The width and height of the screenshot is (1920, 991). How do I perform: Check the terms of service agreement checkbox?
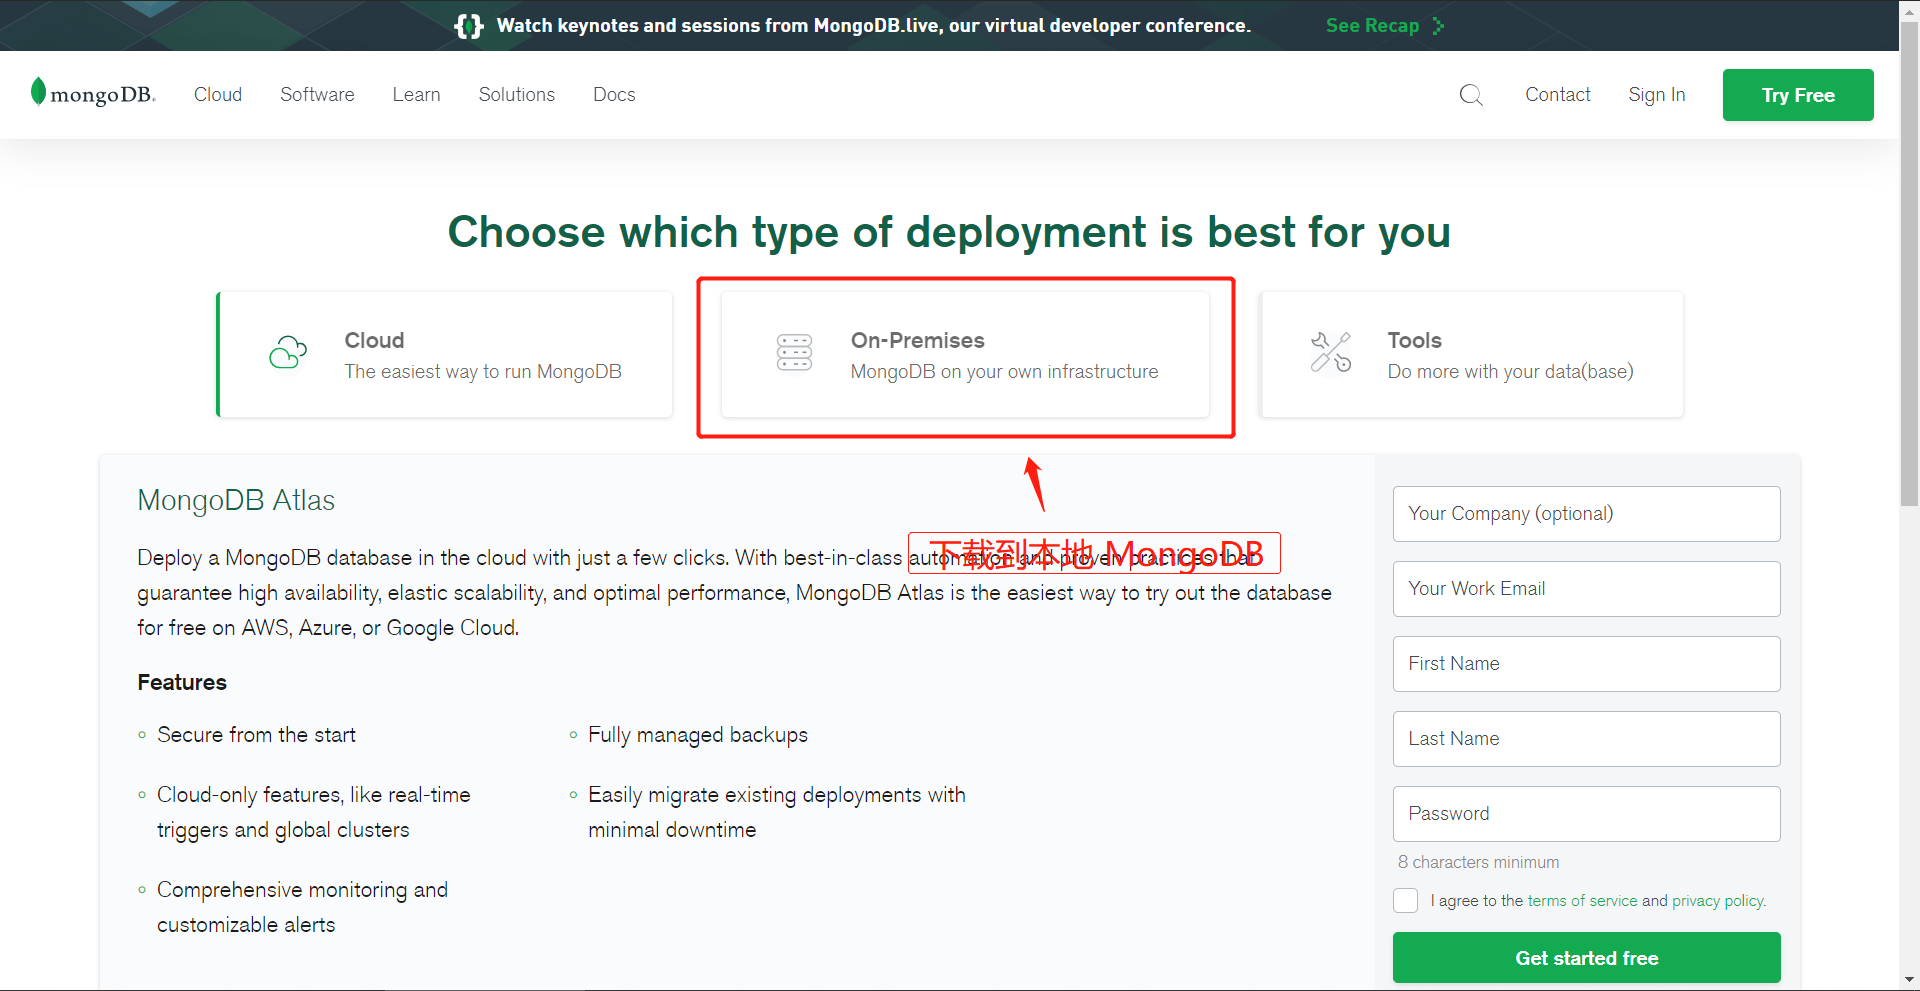1406,900
